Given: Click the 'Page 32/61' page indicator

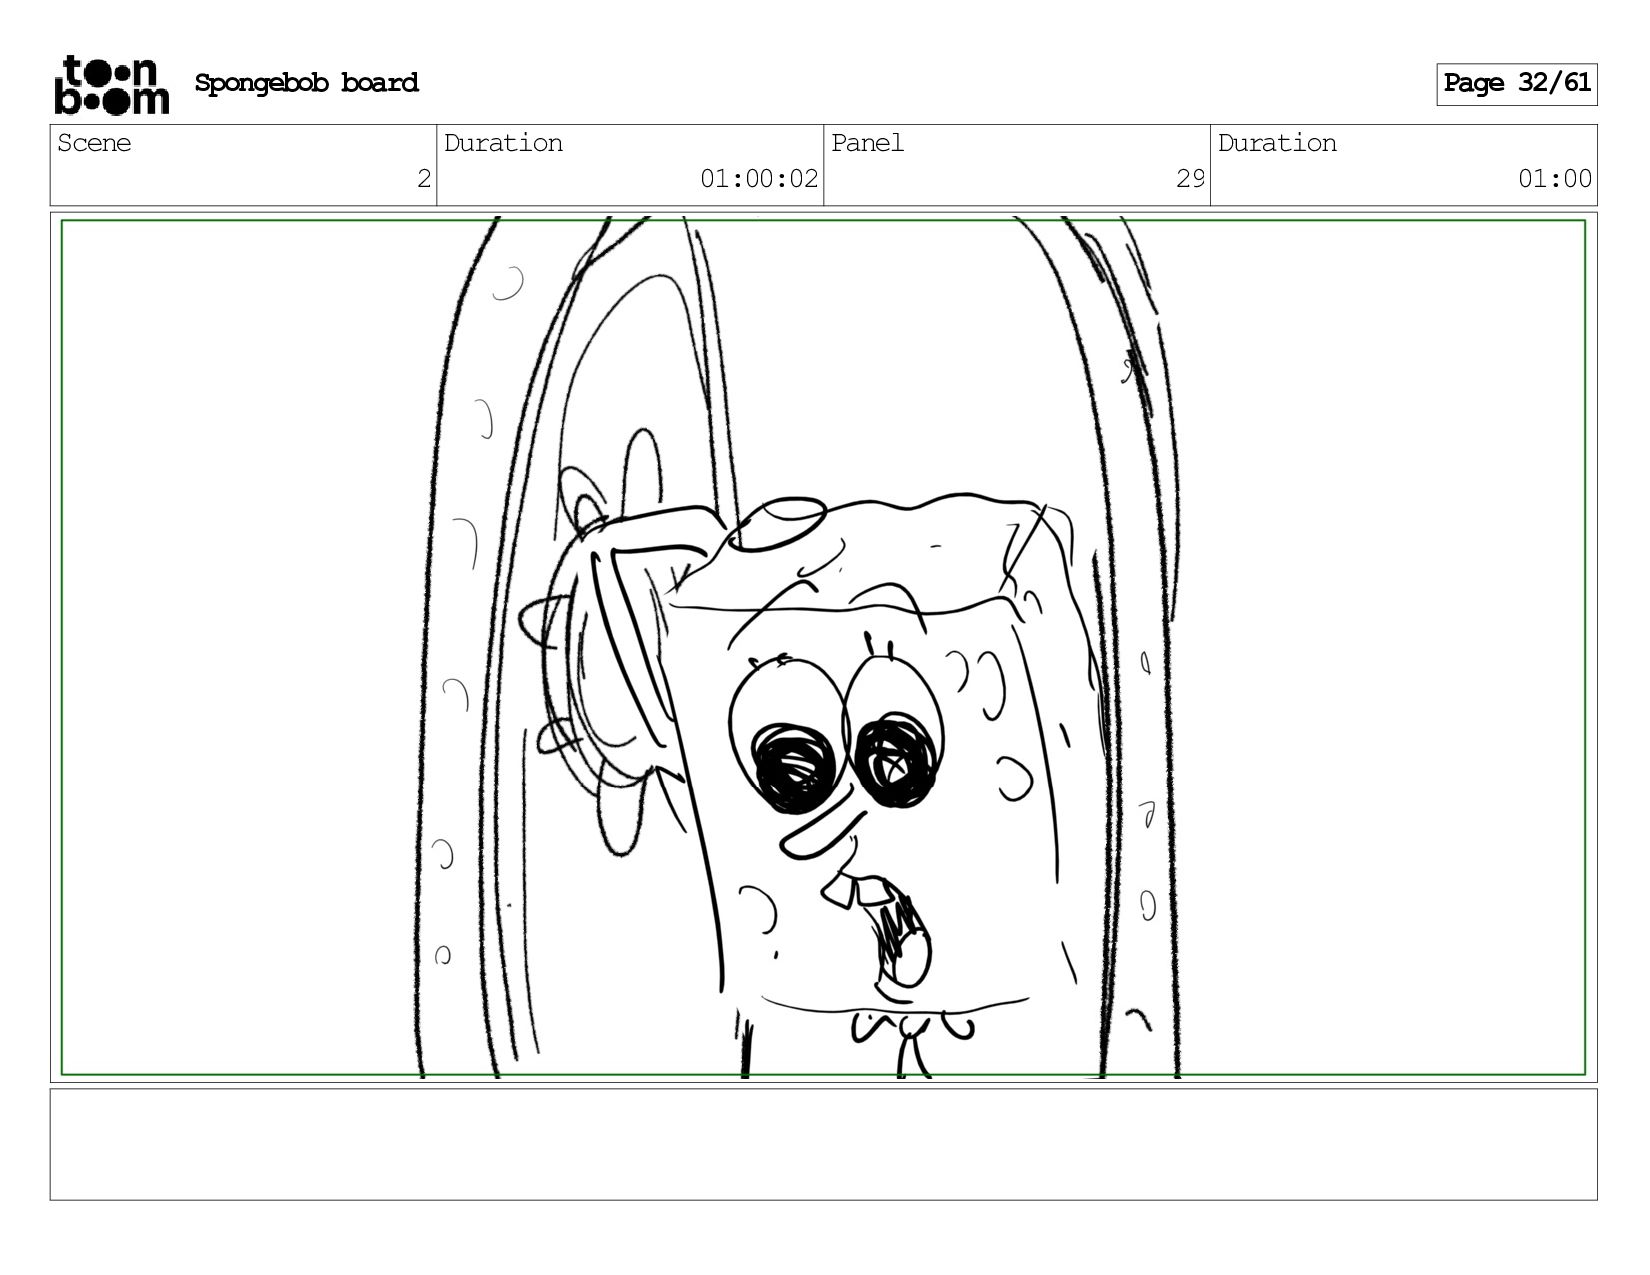Looking at the screenshot, I should [1517, 84].
